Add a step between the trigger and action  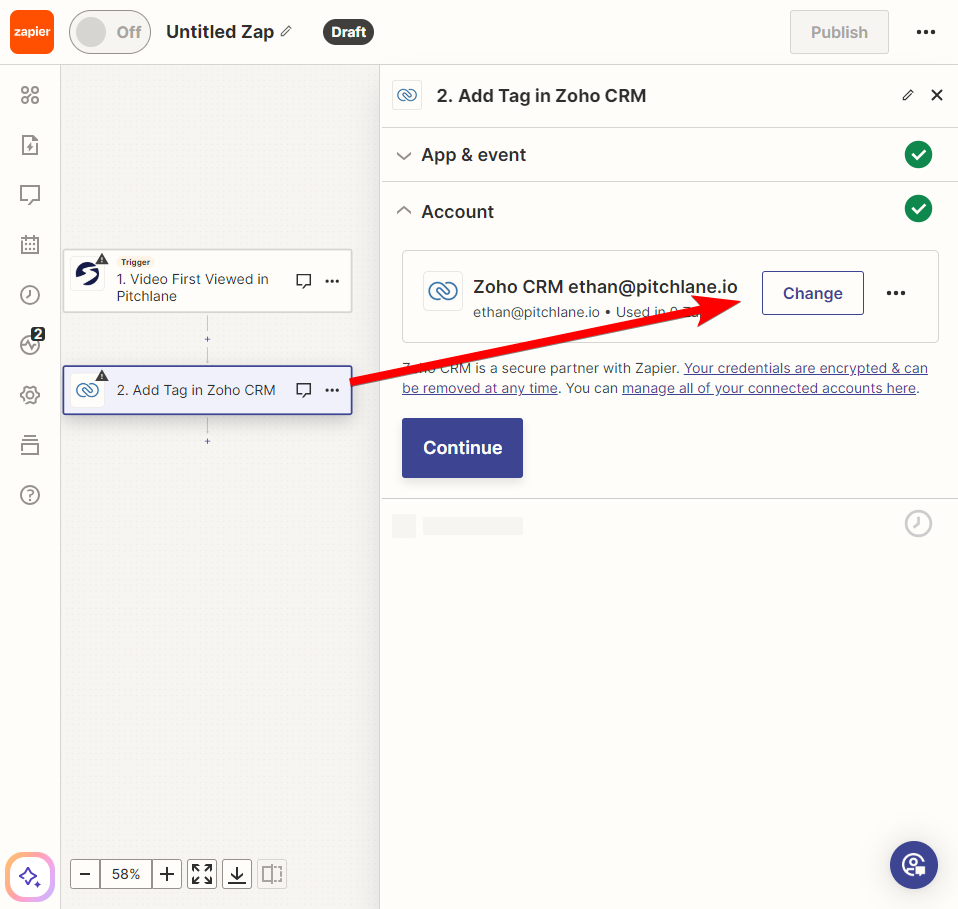click(207, 339)
